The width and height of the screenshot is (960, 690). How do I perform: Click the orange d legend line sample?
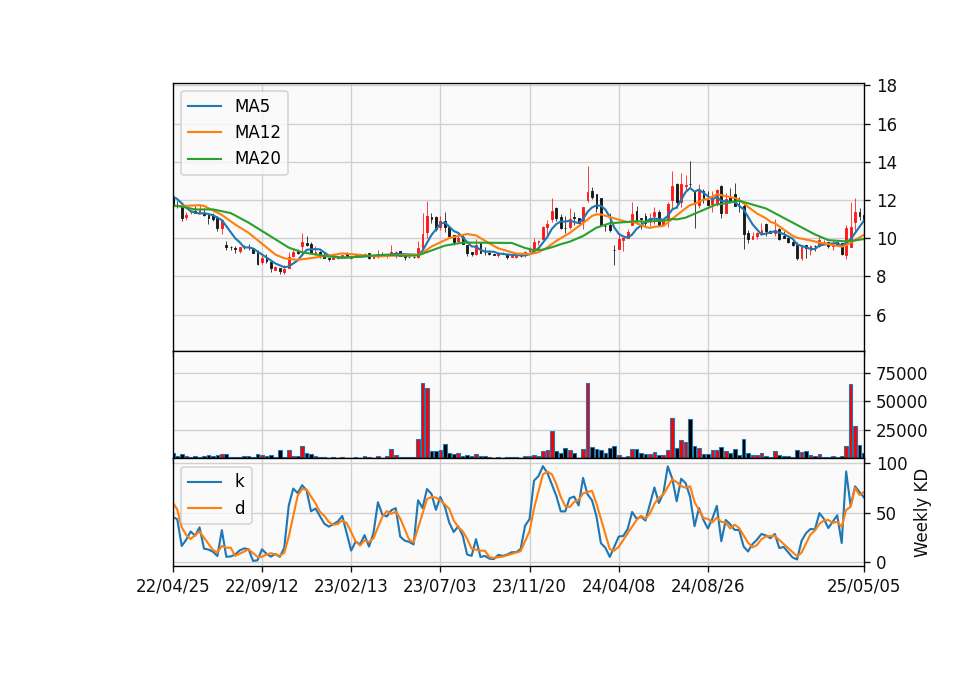204,508
